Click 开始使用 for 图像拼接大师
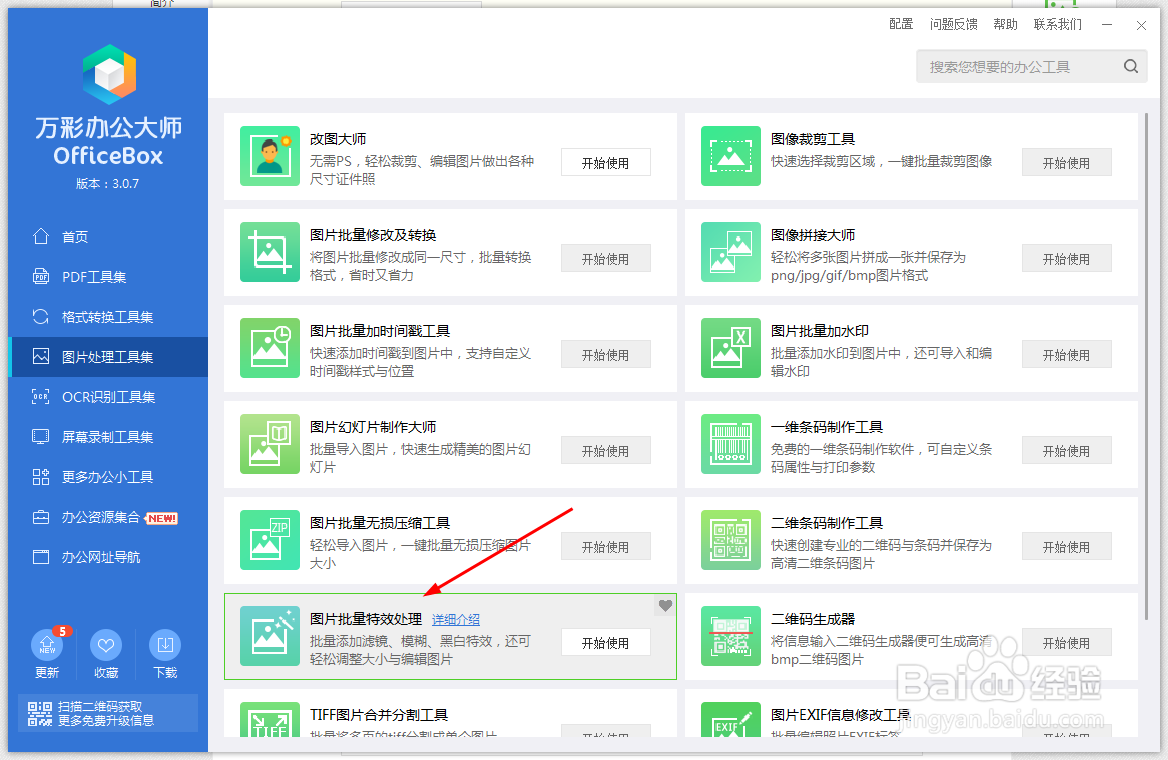The height and width of the screenshot is (760, 1168). coord(1067,259)
